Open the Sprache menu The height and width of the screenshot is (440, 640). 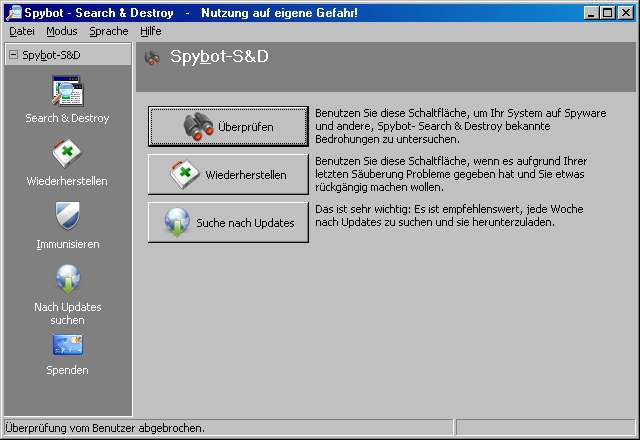click(109, 31)
